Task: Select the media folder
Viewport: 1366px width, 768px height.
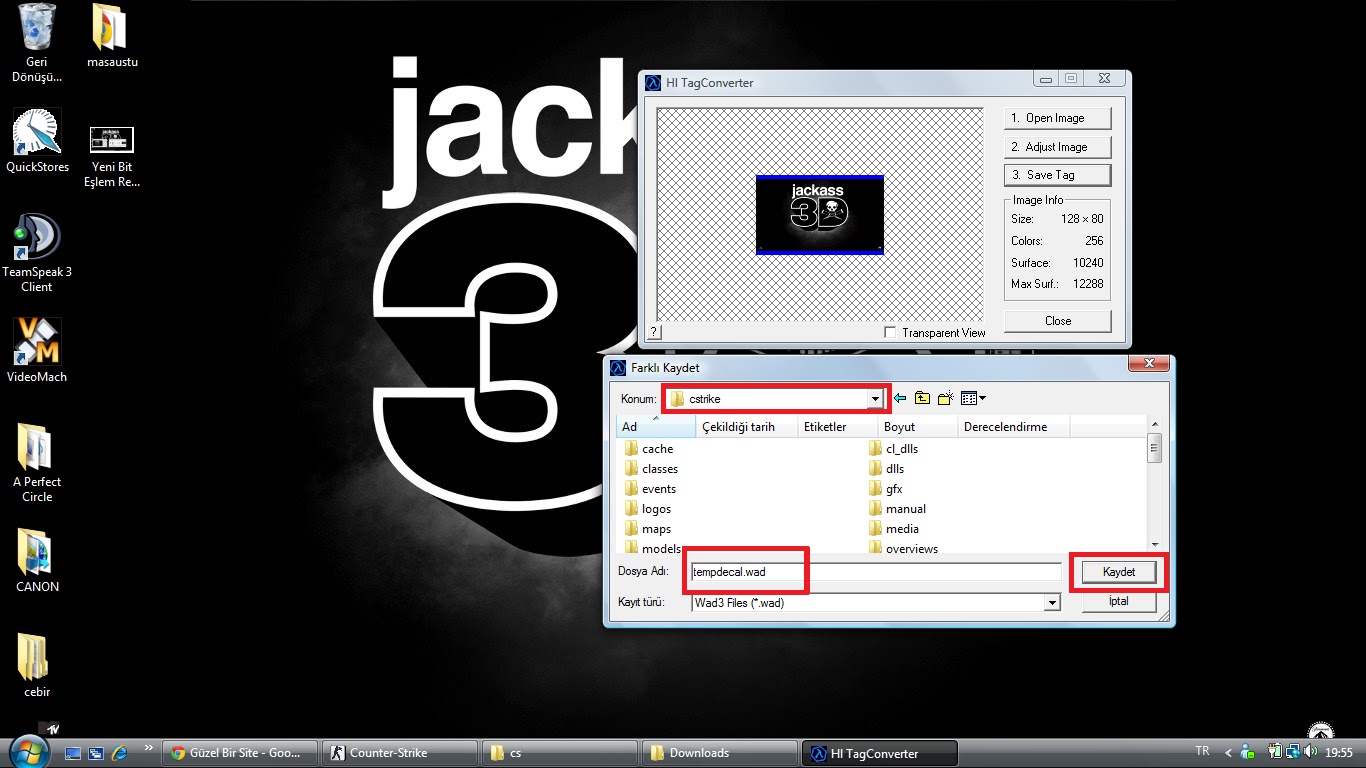Action: point(894,529)
